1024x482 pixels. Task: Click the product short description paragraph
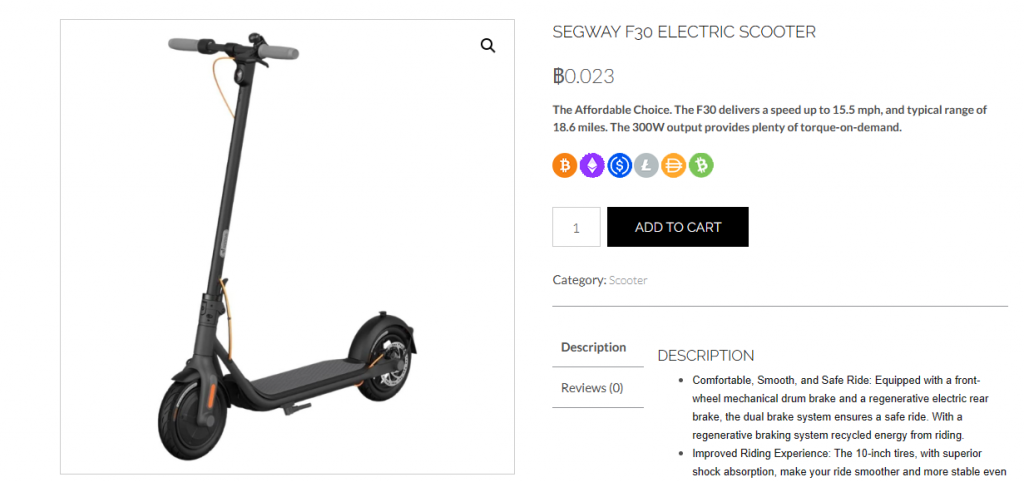(769, 118)
